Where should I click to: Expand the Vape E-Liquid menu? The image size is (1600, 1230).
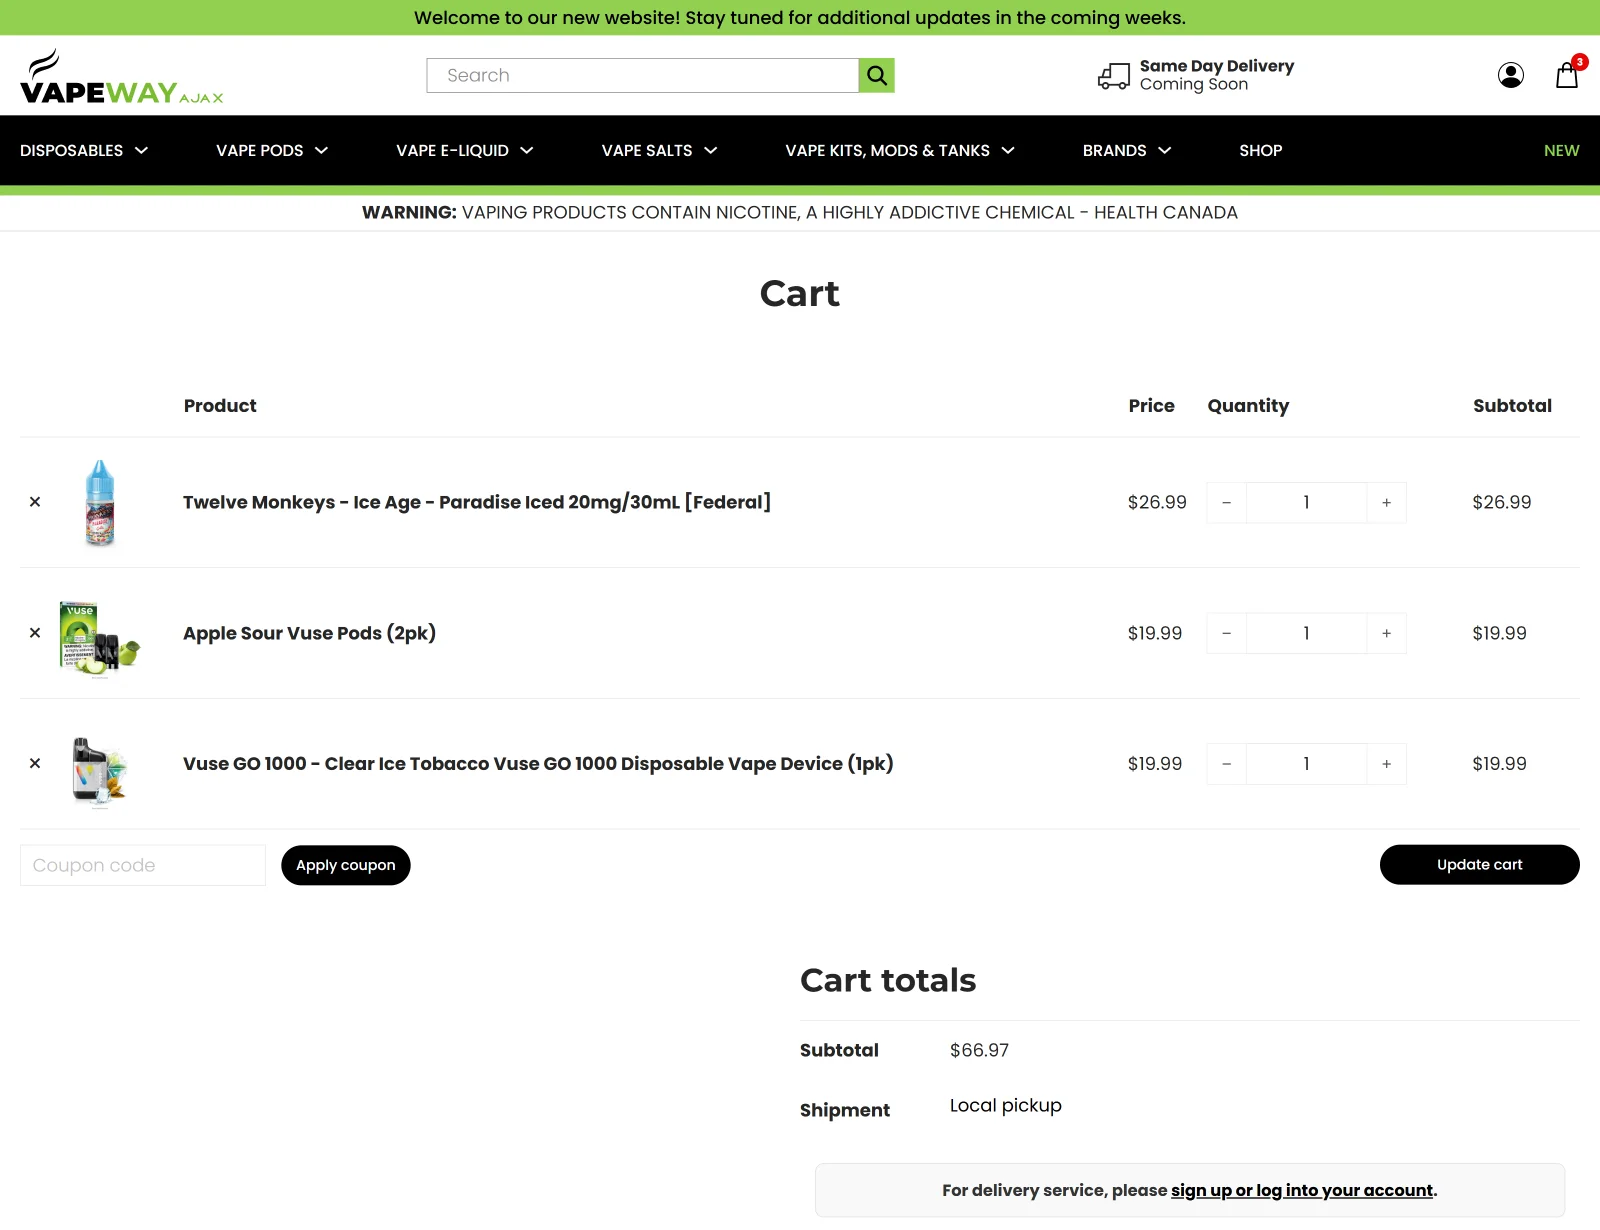point(465,150)
